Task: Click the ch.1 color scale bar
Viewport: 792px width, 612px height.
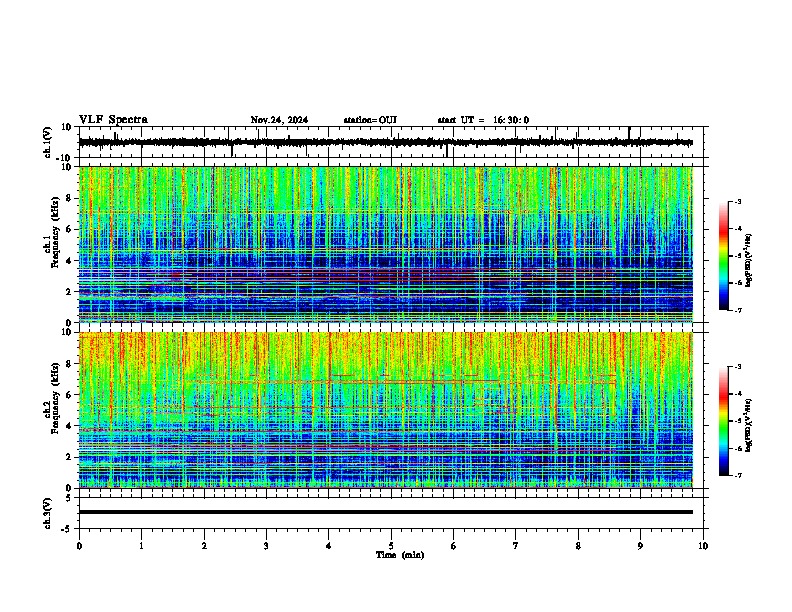Action: (724, 256)
